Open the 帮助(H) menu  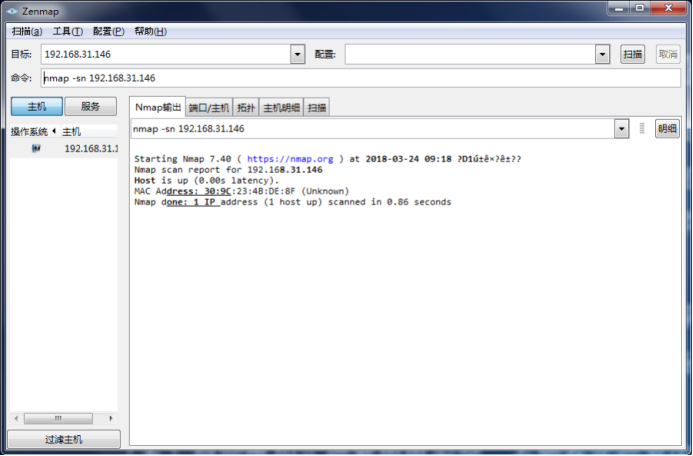point(150,31)
